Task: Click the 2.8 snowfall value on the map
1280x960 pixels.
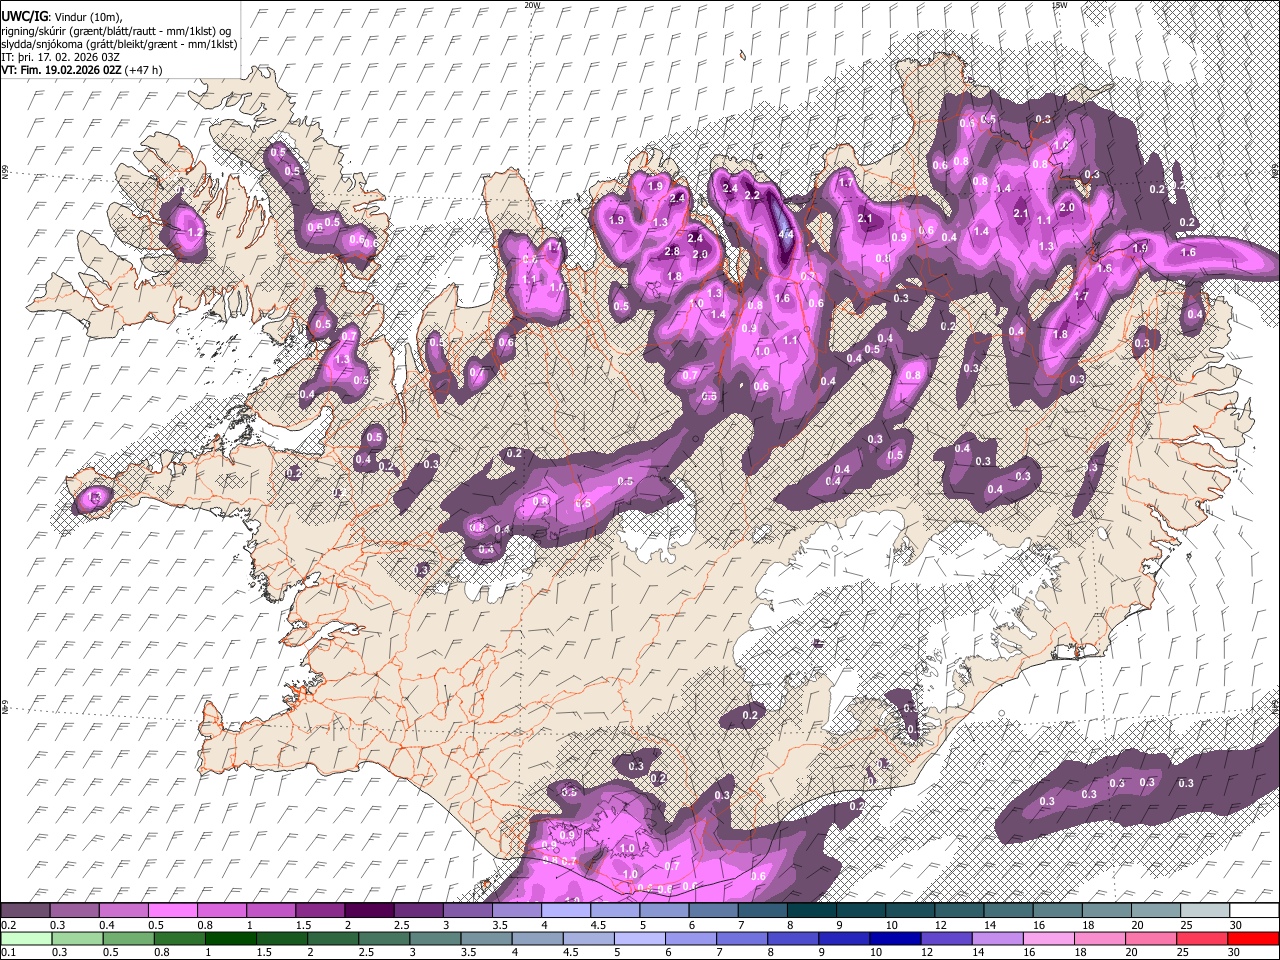Action: pyautogui.click(x=672, y=252)
